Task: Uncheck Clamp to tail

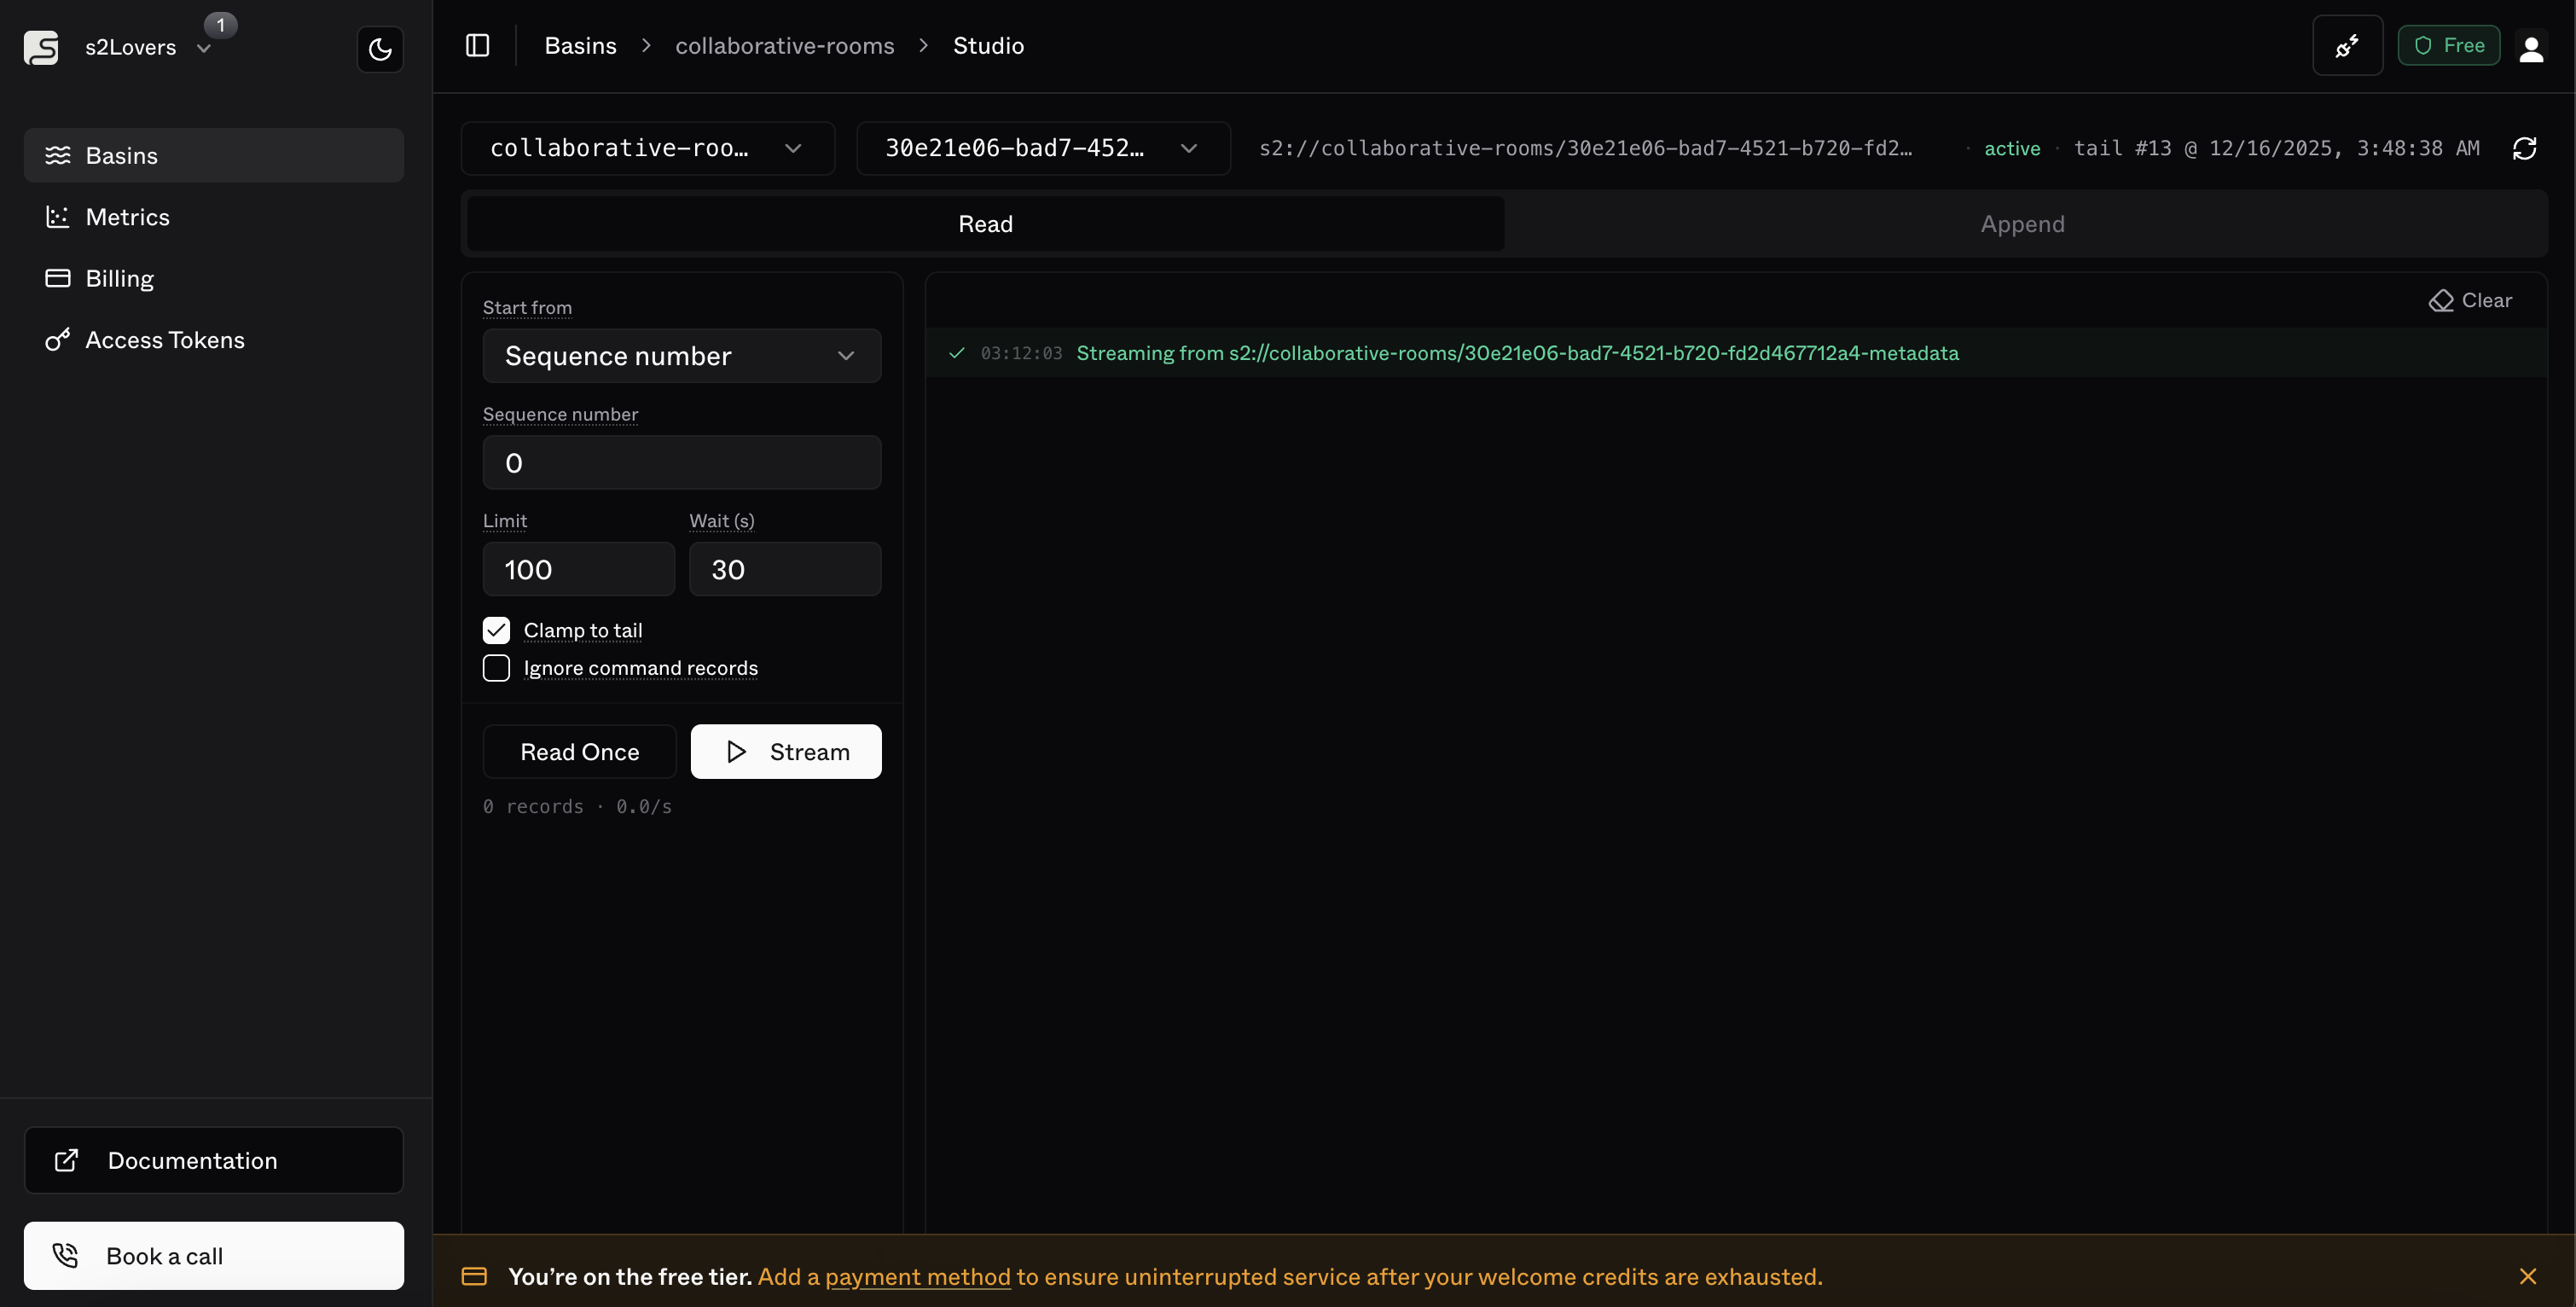Action: pyautogui.click(x=496, y=630)
